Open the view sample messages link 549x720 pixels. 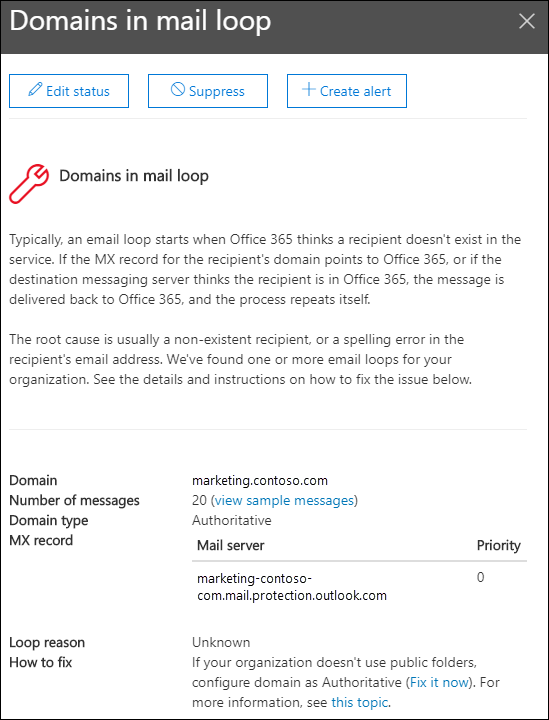click(285, 500)
